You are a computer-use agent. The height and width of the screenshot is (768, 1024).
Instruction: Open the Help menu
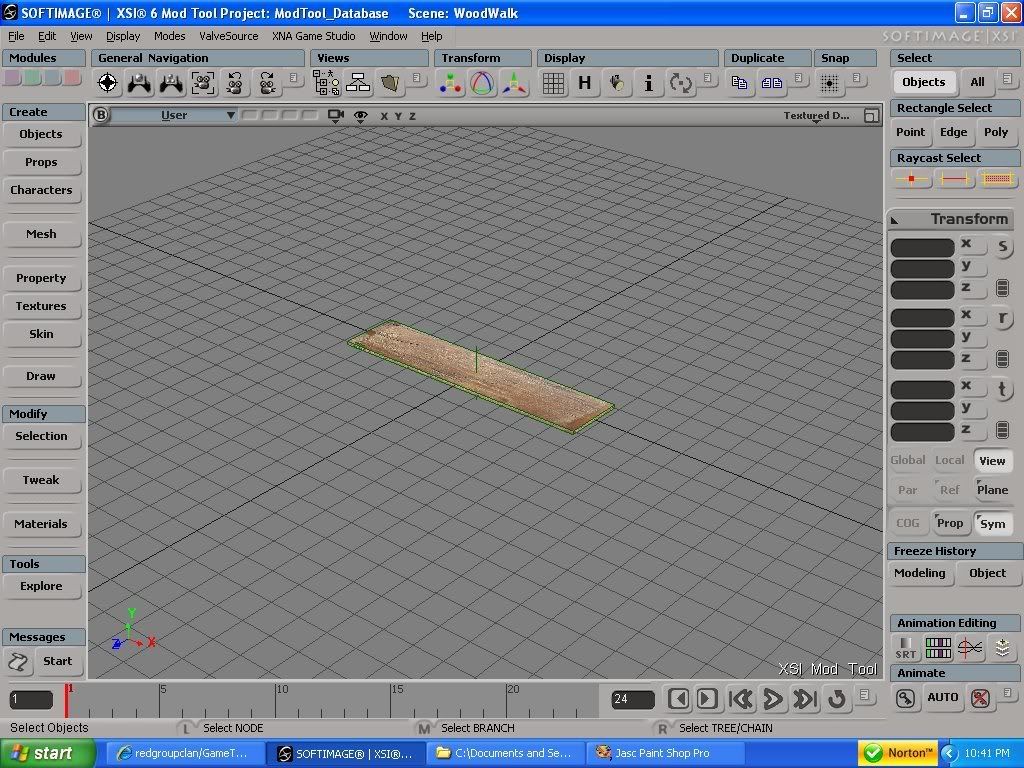point(431,36)
